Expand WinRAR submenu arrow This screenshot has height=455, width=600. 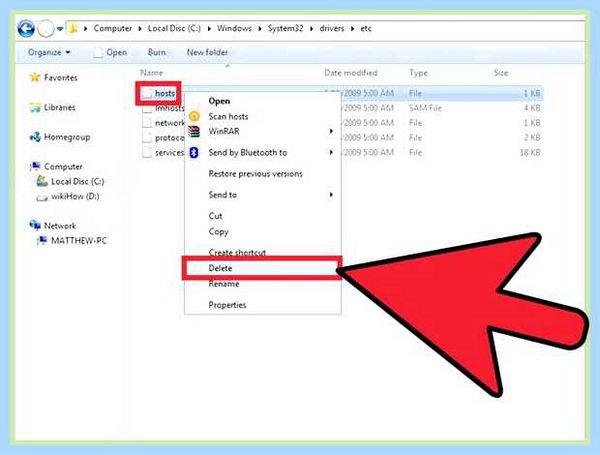331,131
